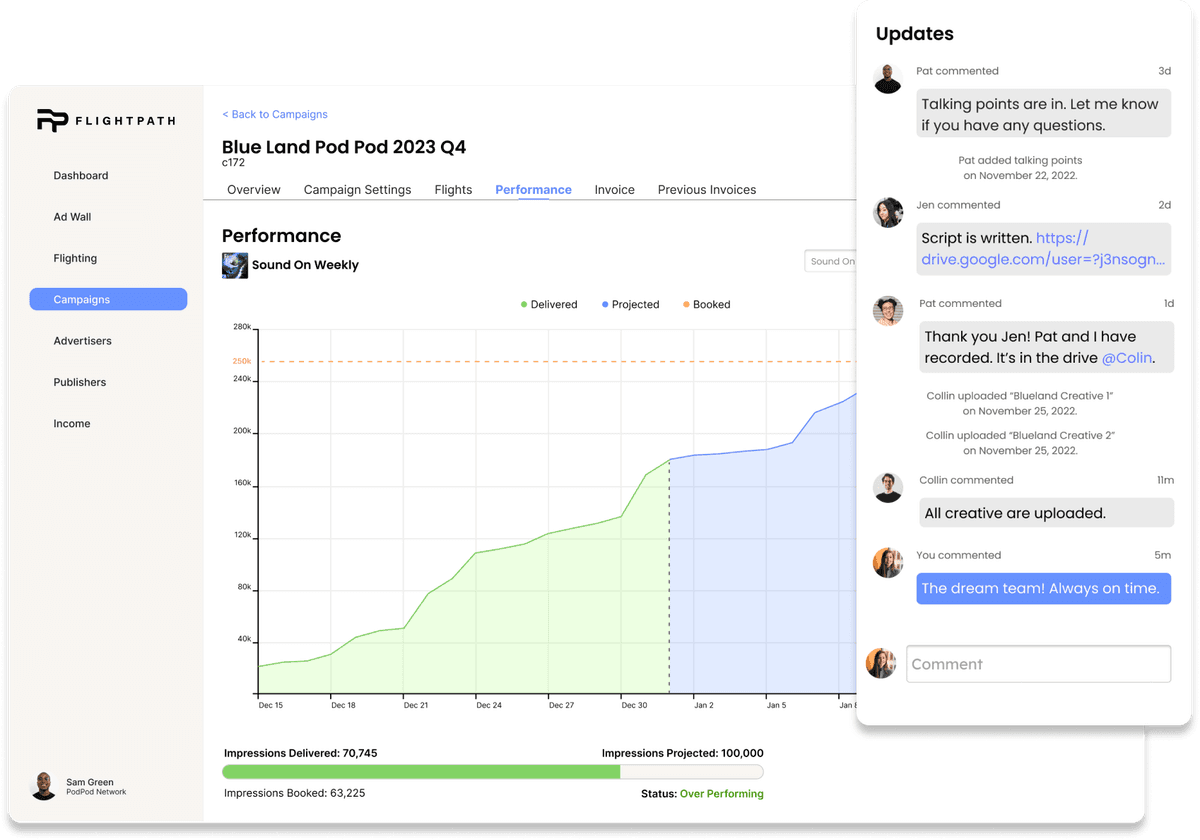Click the 'Updates' panel heading
The image size is (1200, 840).
click(914, 34)
